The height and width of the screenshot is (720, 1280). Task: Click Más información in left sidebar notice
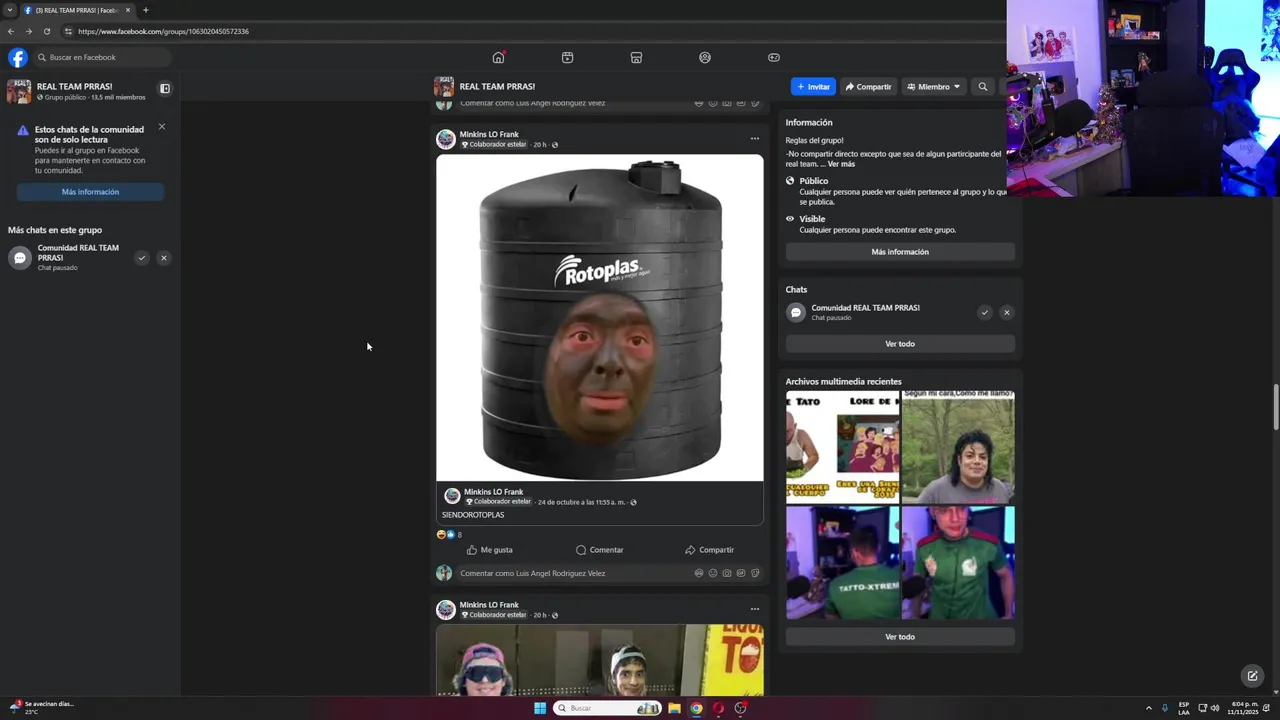pyautogui.click(x=90, y=192)
